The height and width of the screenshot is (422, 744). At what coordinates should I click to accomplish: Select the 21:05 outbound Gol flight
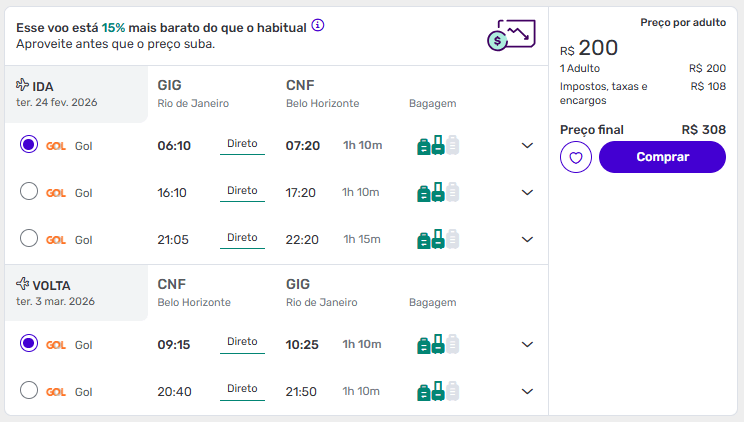[29, 238]
